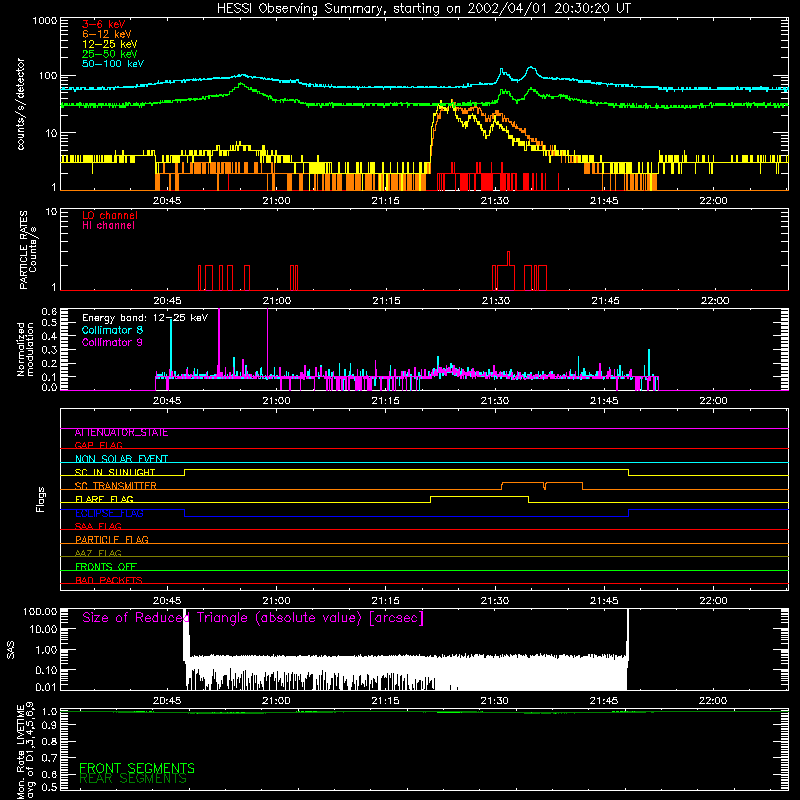Click 20:45 tick label under count-rate plot
Screen dimensions: 800x800
[x=167, y=201]
